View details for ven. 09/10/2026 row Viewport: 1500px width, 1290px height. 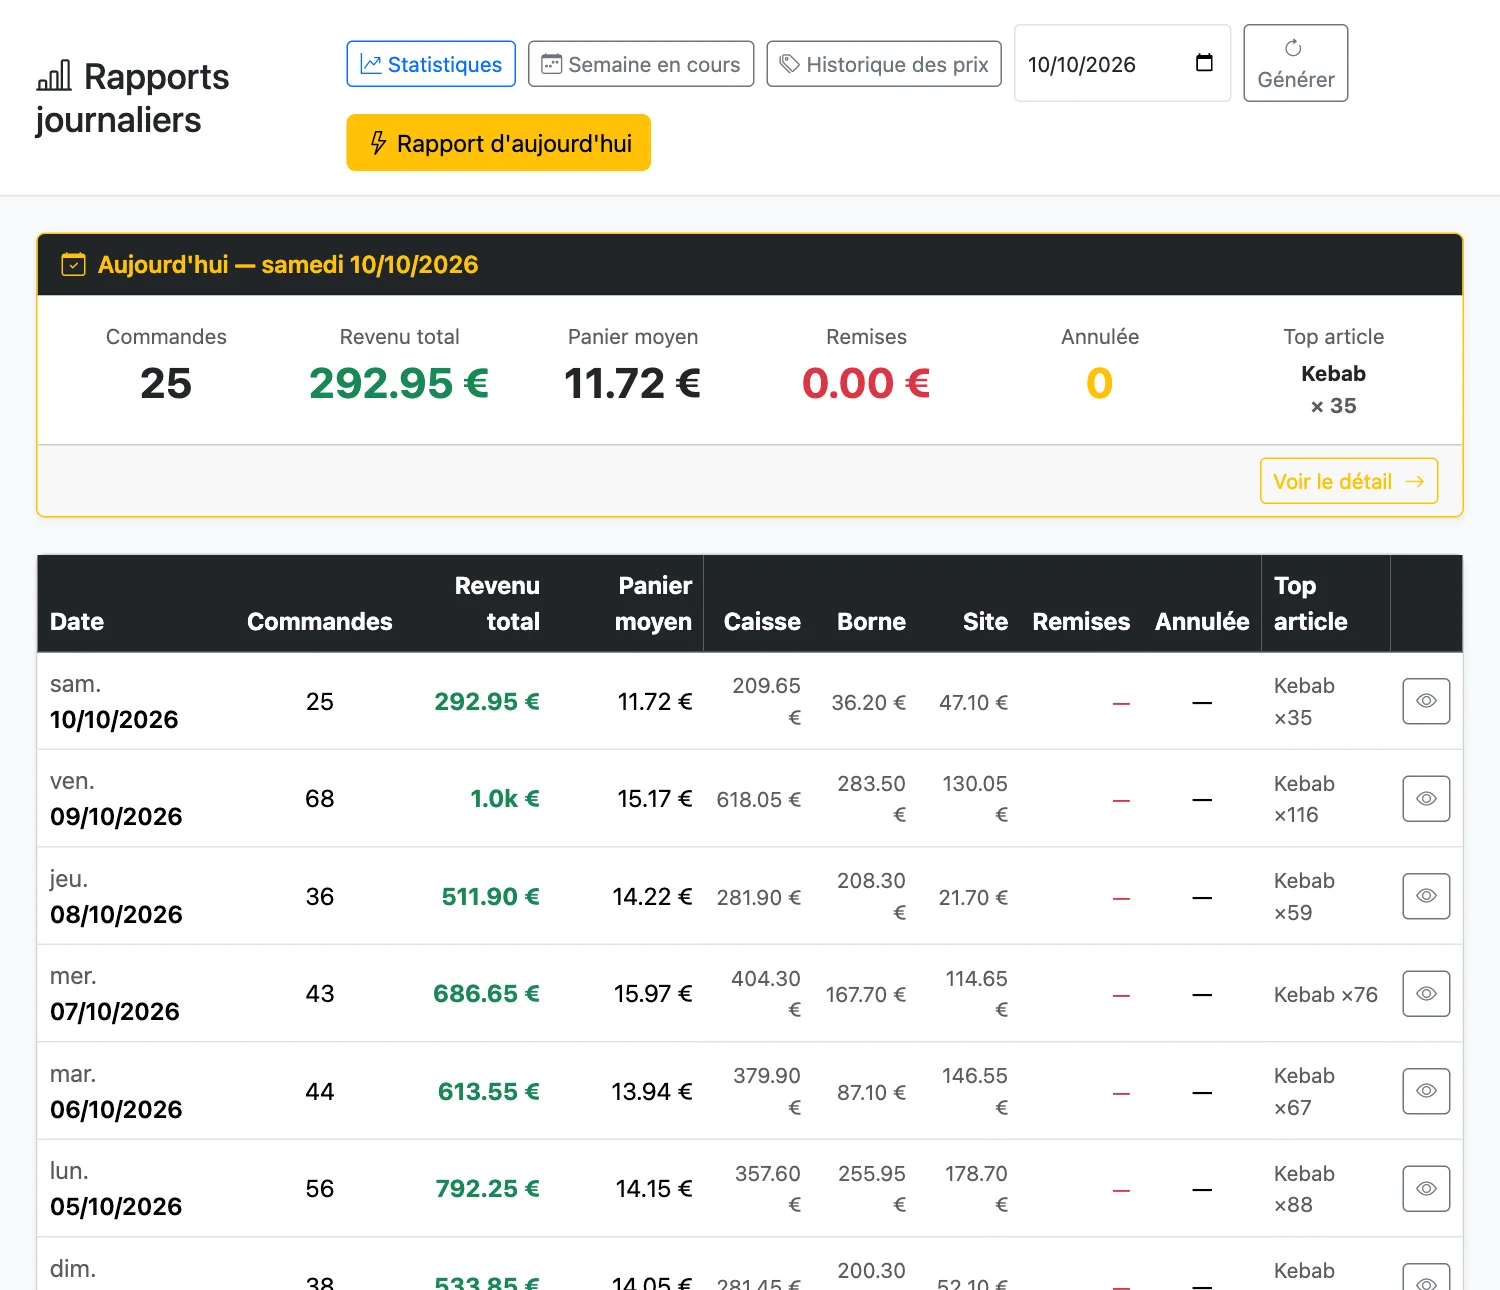1426,799
